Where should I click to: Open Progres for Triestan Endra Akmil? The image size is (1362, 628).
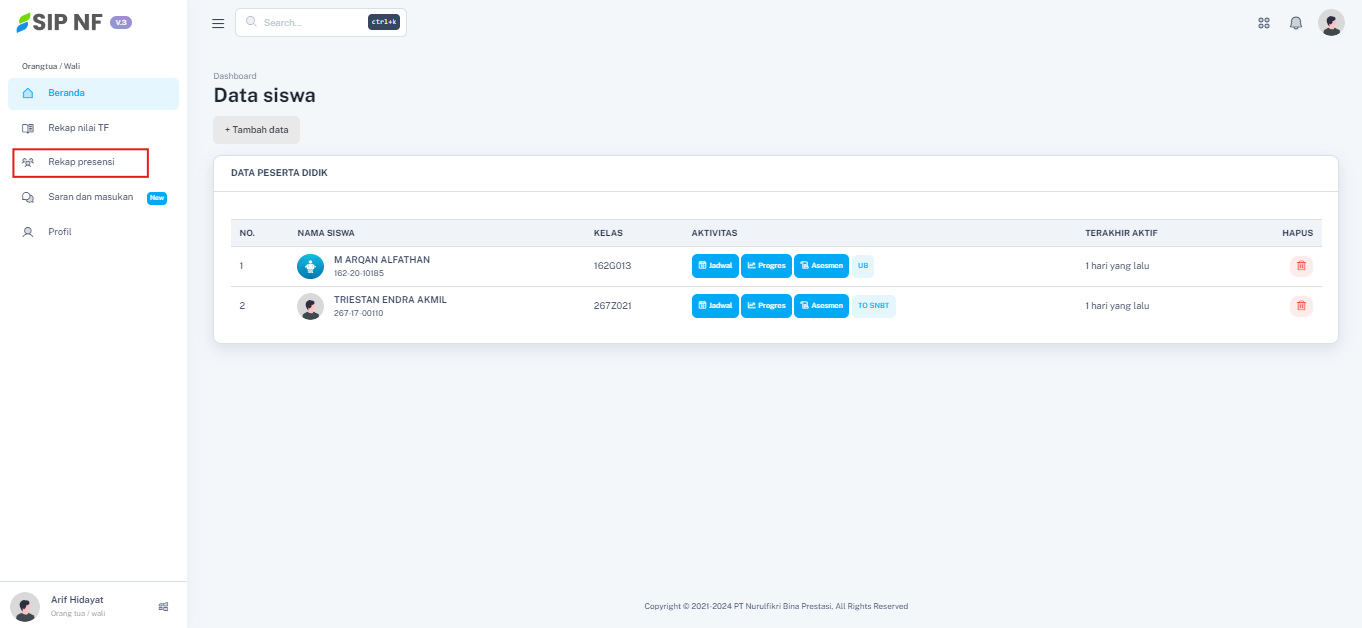766,306
